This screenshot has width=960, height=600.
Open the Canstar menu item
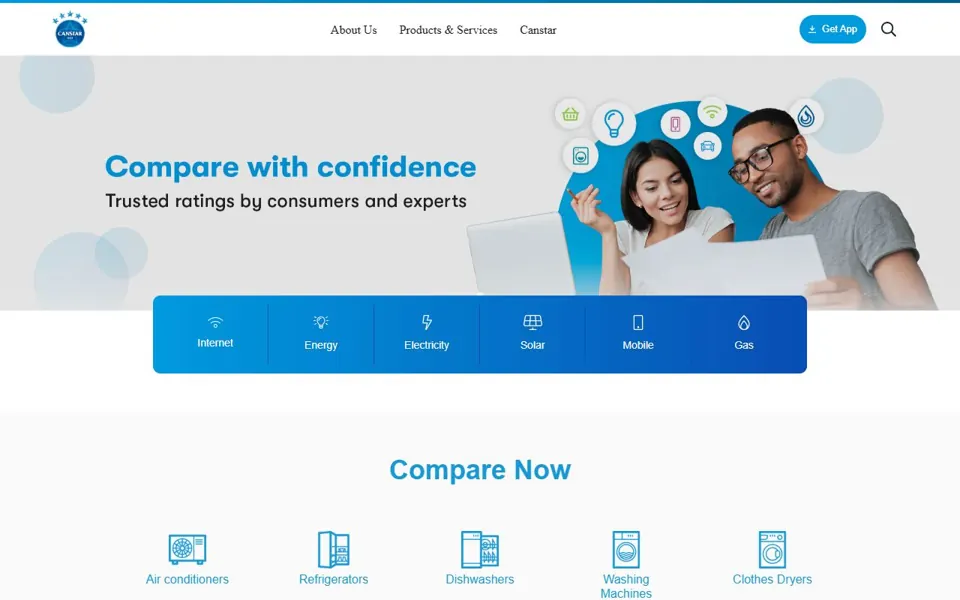538,30
